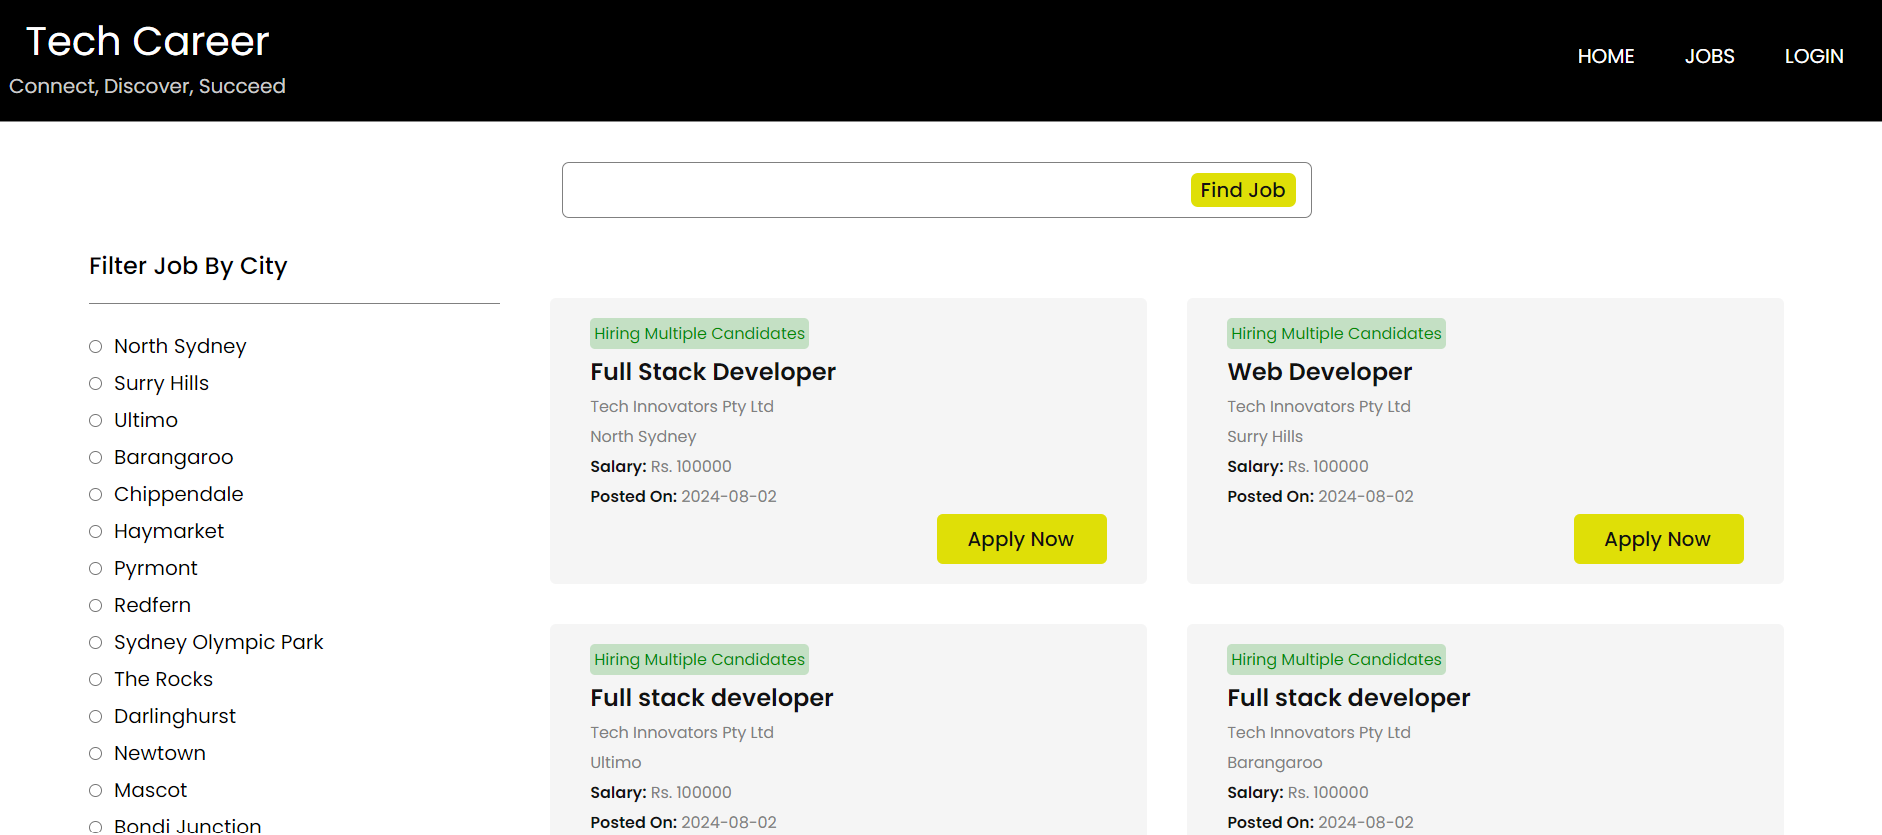Screen dimensions: 1882x835
Task: Choose Redfern from city filters
Action: pyautogui.click(x=96, y=606)
